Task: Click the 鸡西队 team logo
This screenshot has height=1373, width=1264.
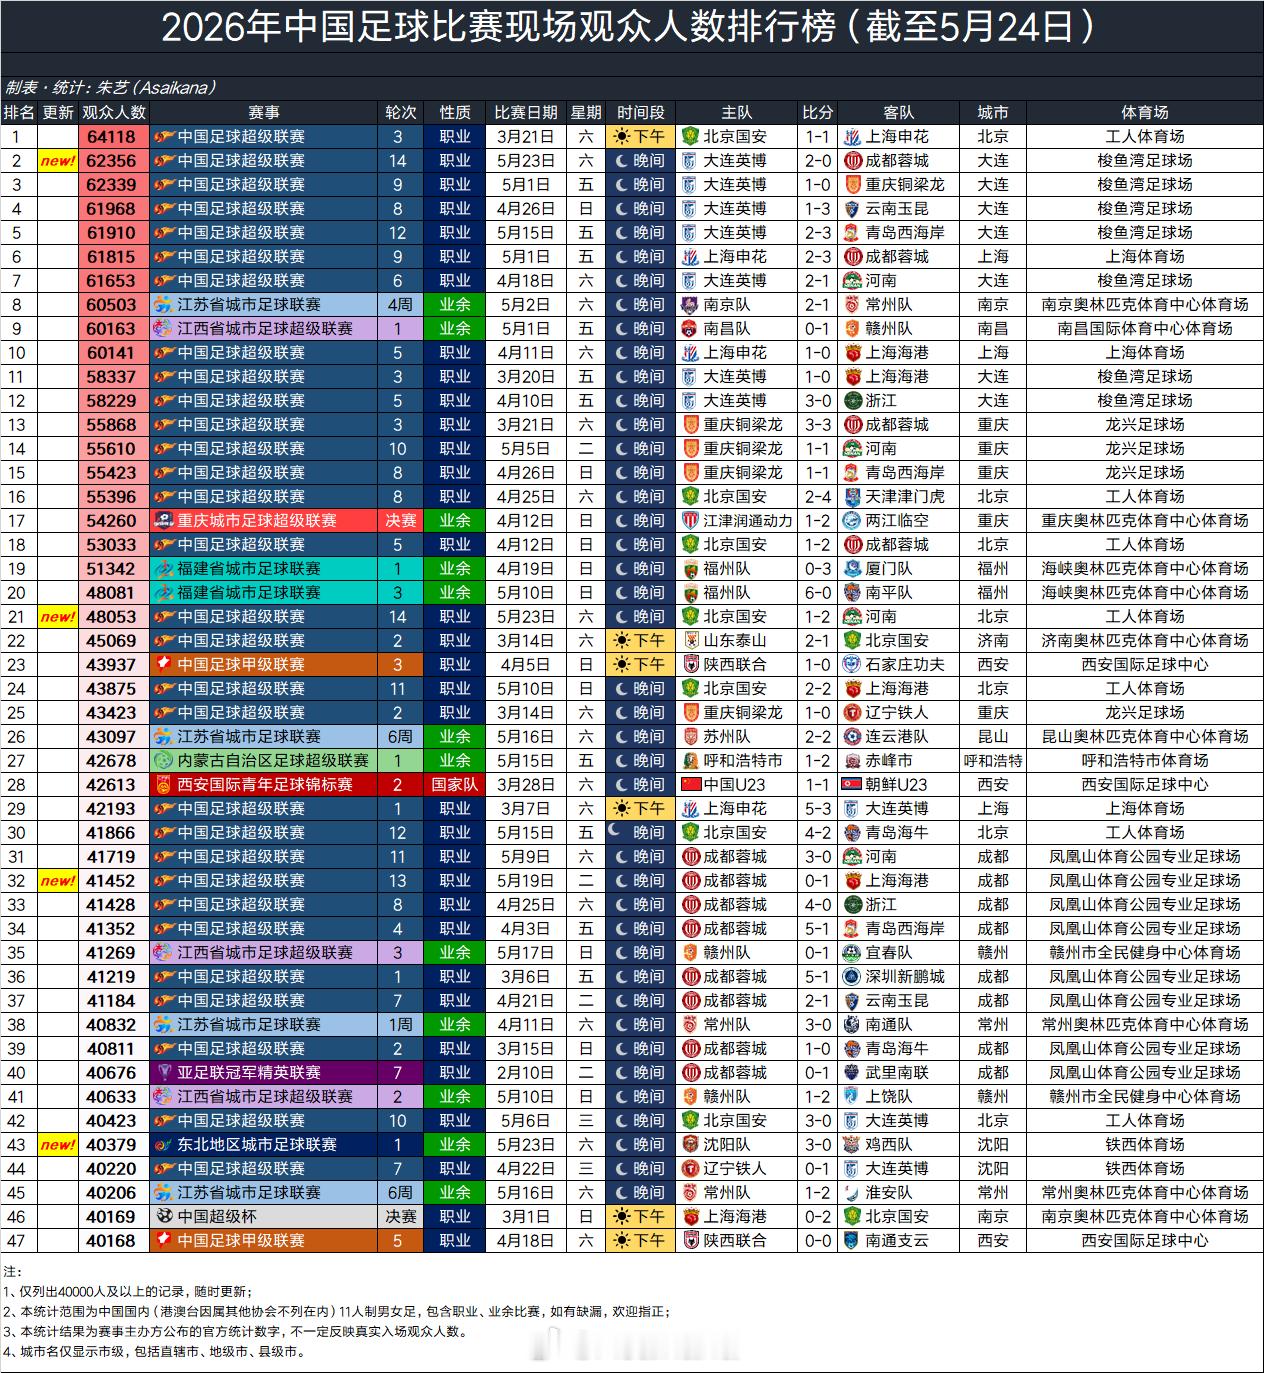Action: coord(852,1145)
